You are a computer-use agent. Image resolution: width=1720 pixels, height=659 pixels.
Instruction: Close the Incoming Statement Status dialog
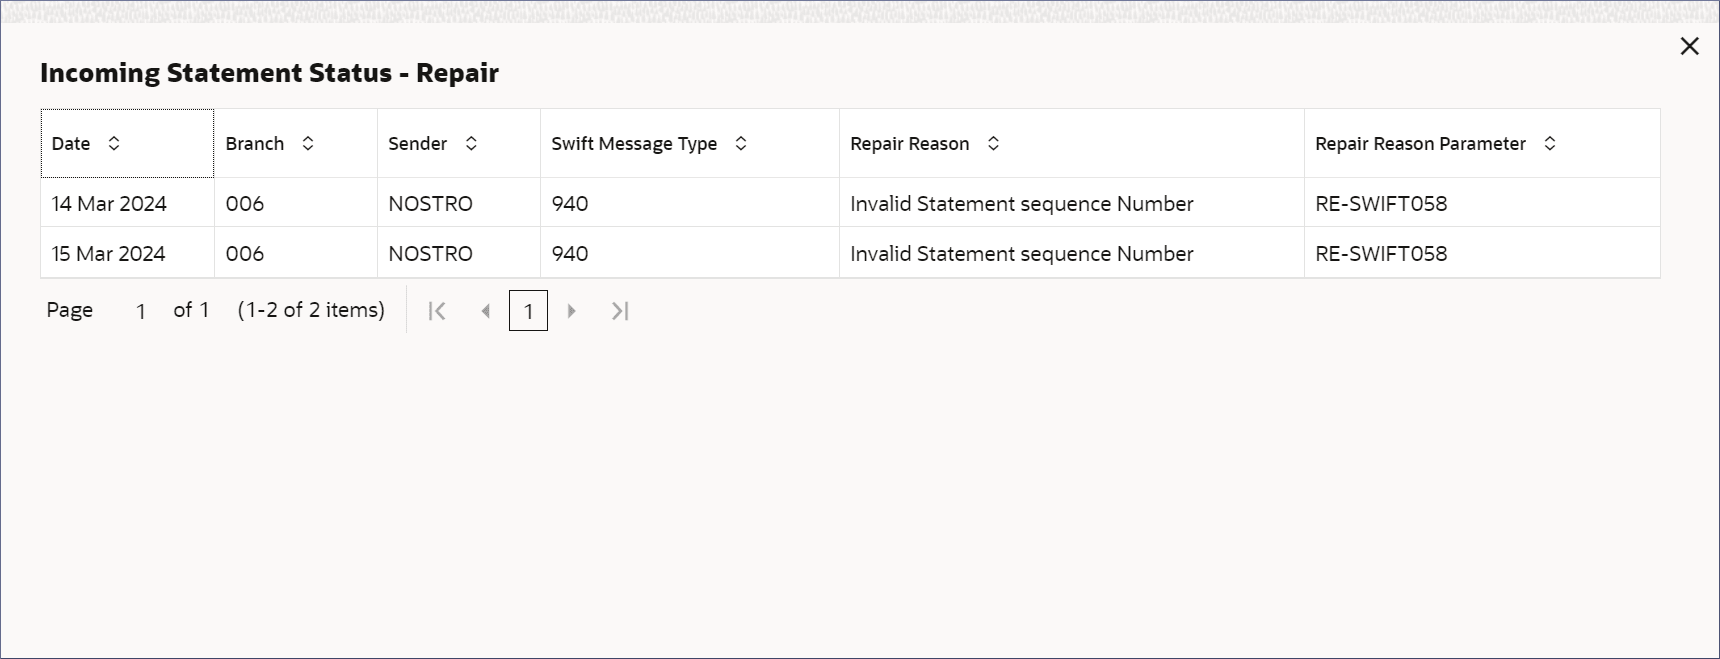click(x=1690, y=46)
